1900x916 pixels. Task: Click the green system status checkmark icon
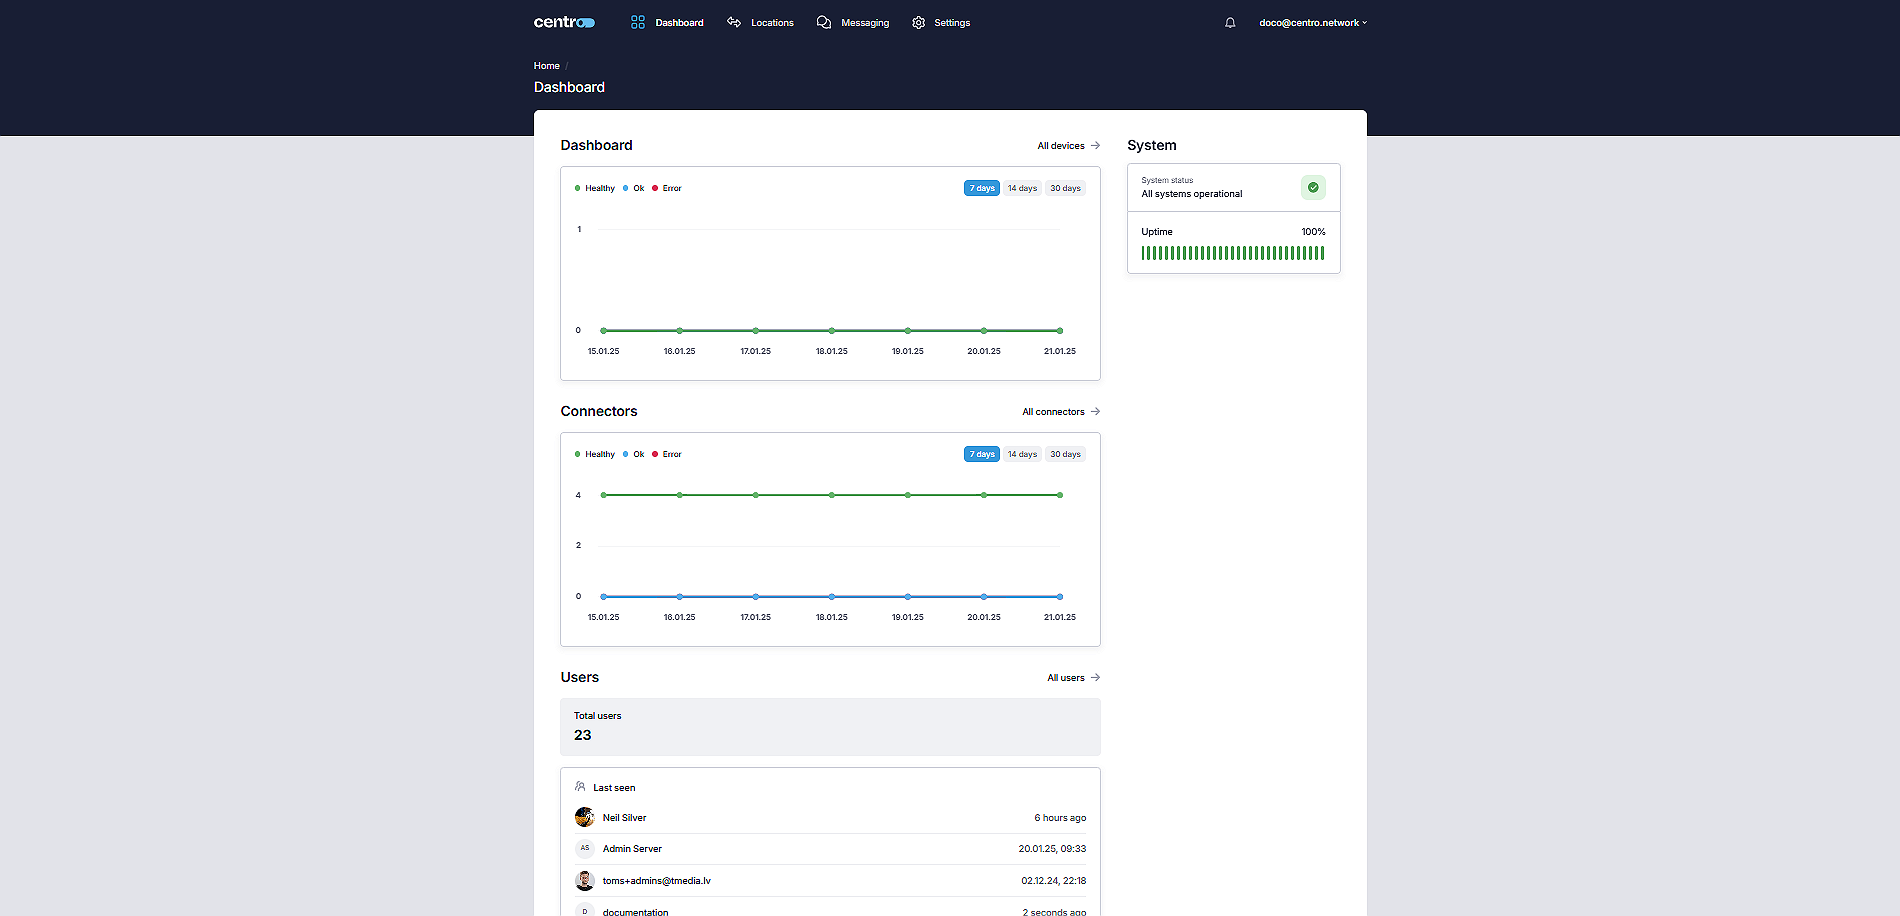(1313, 187)
